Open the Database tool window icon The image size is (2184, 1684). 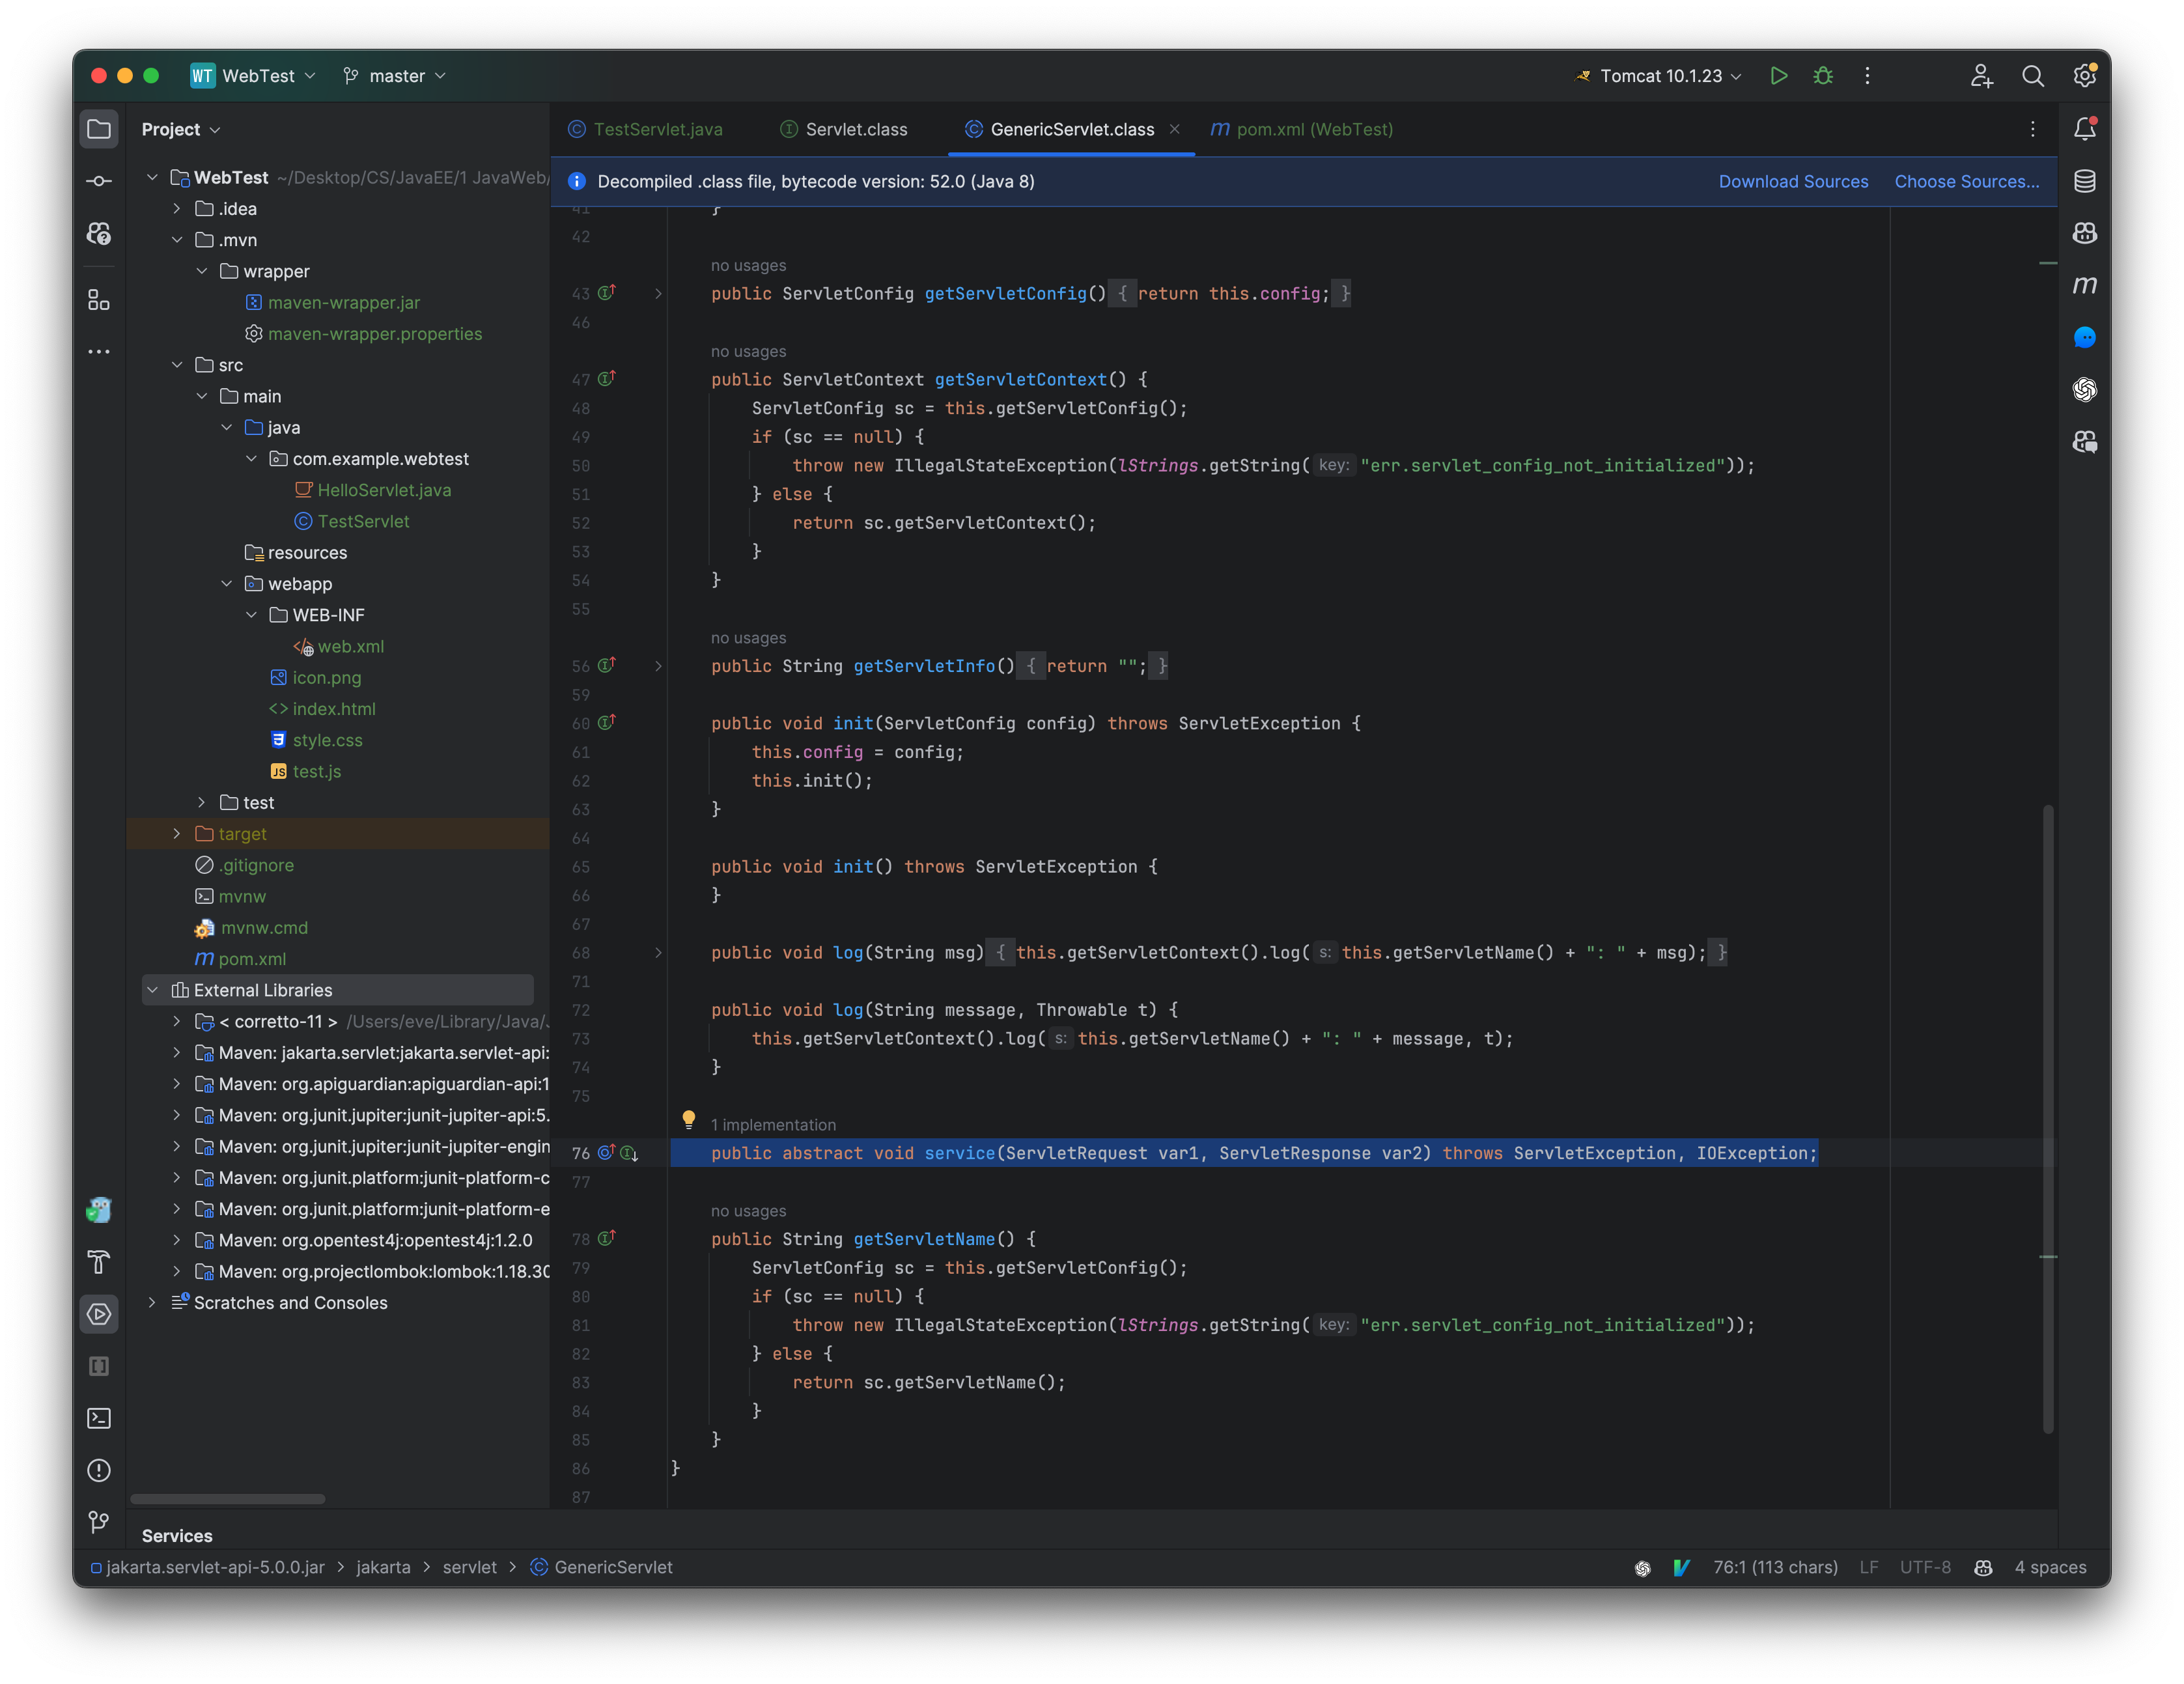pos(2084,181)
